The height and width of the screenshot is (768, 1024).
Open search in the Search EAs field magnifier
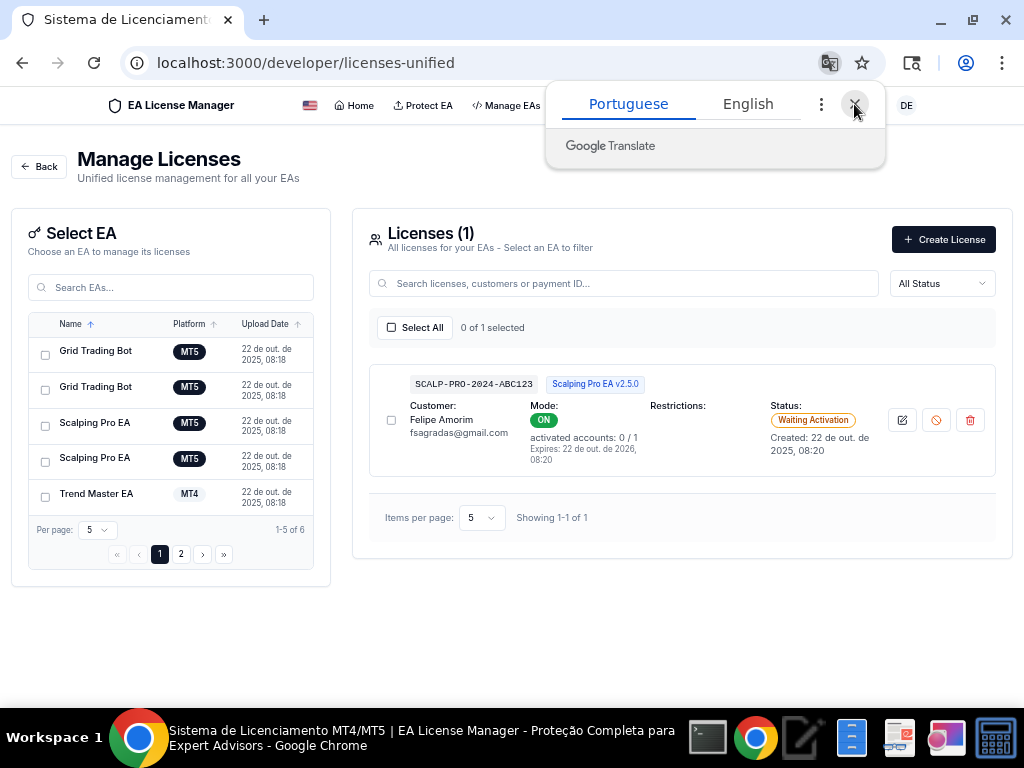click(x=41, y=287)
